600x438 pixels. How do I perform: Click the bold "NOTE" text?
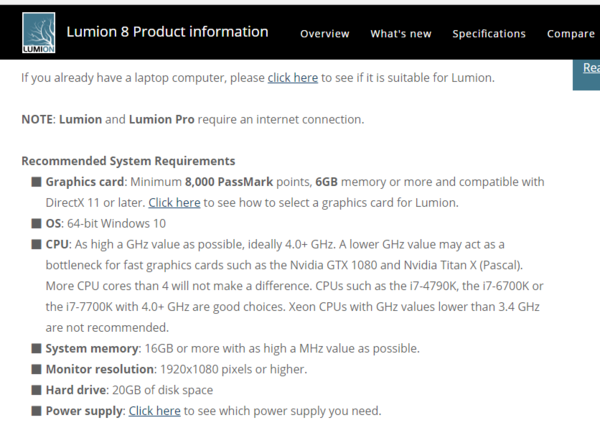[38, 120]
